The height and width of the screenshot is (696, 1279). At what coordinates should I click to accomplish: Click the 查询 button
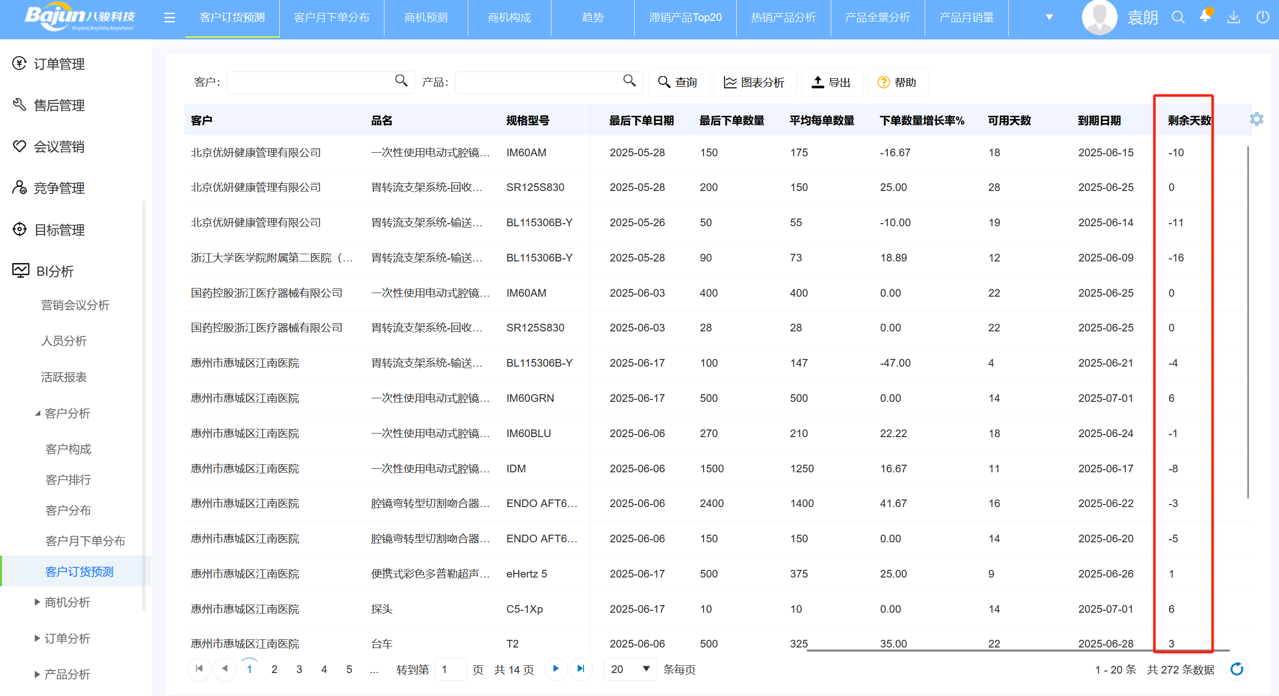[677, 82]
